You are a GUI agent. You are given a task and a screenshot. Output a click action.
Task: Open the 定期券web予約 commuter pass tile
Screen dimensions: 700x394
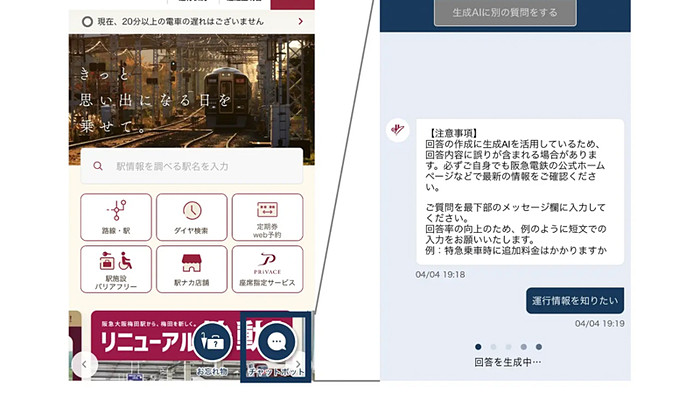(267, 217)
